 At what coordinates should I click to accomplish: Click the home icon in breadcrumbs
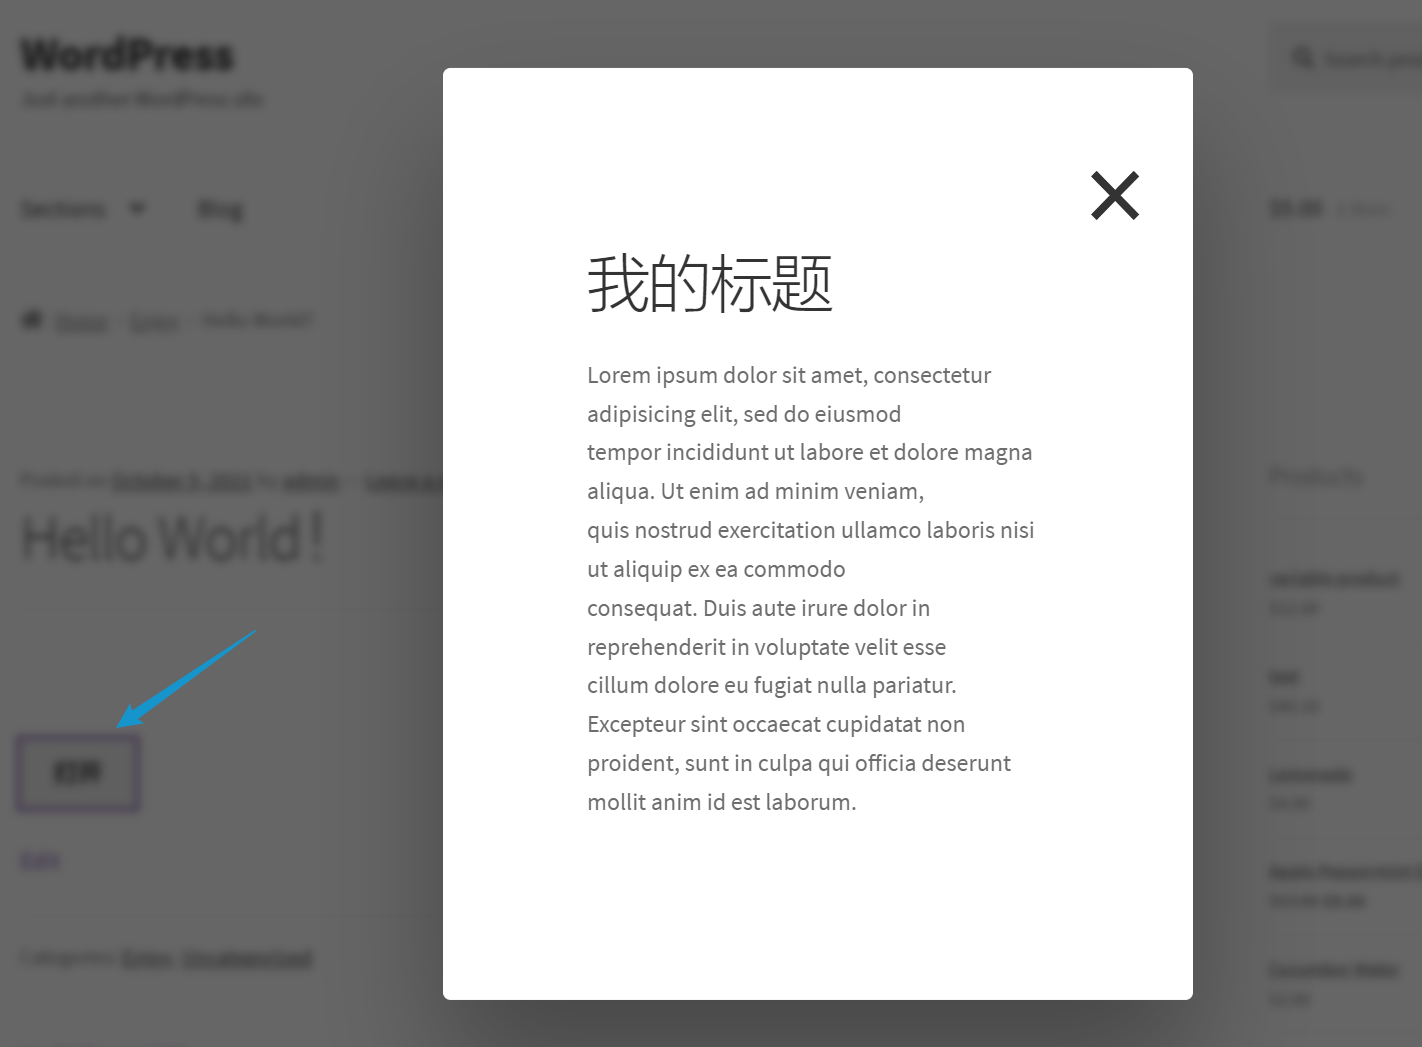(32, 319)
